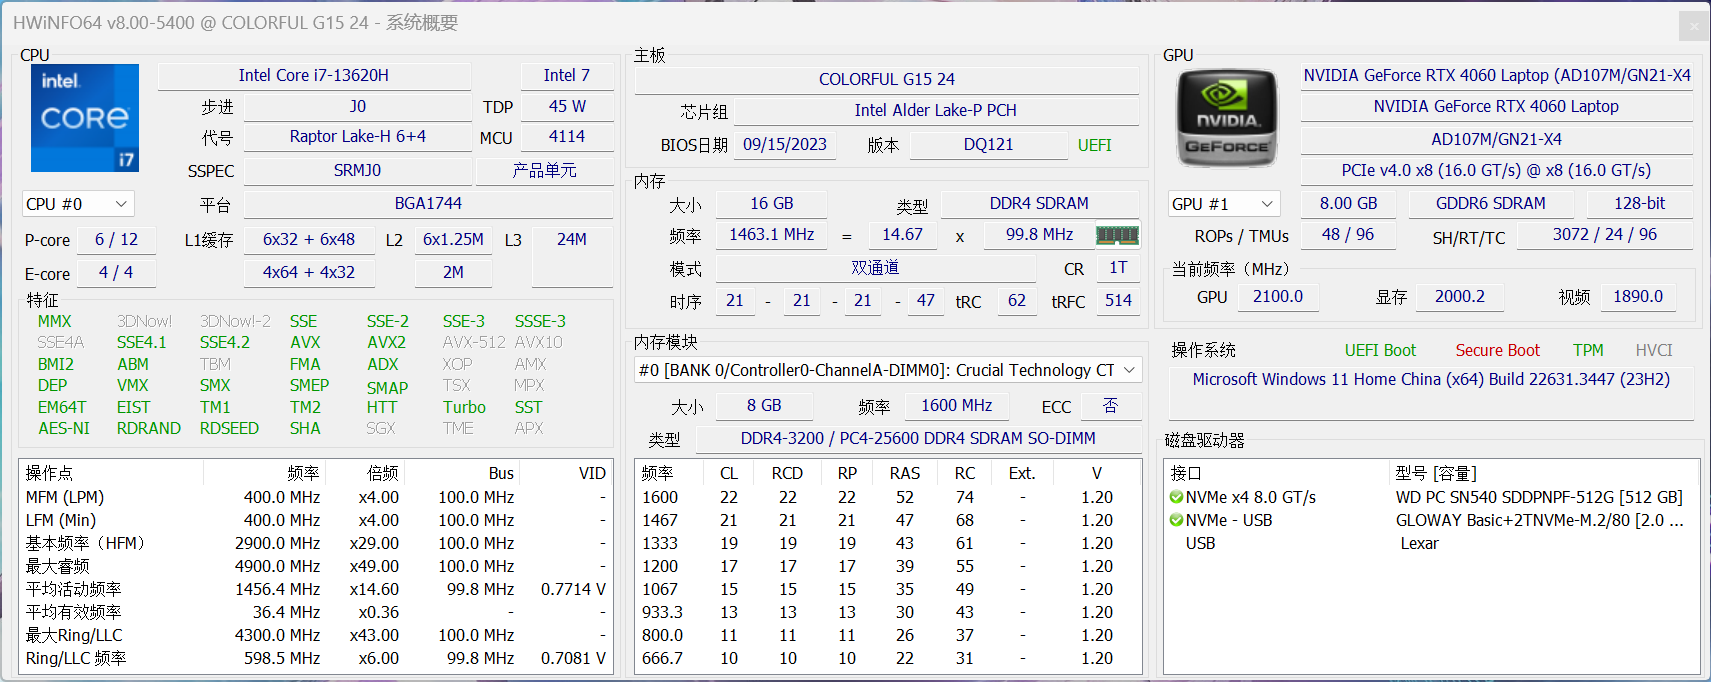Image resolution: width=1711 pixels, height=682 pixels.
Task: Open the GPU #1 selector dropdown
Action: tap(1224, 204)
